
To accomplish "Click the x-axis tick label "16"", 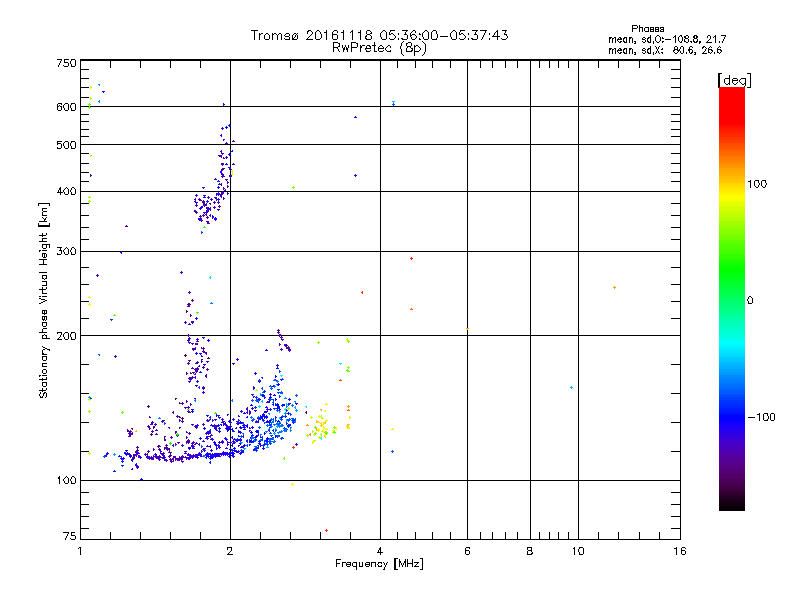I will click(680, 551).
